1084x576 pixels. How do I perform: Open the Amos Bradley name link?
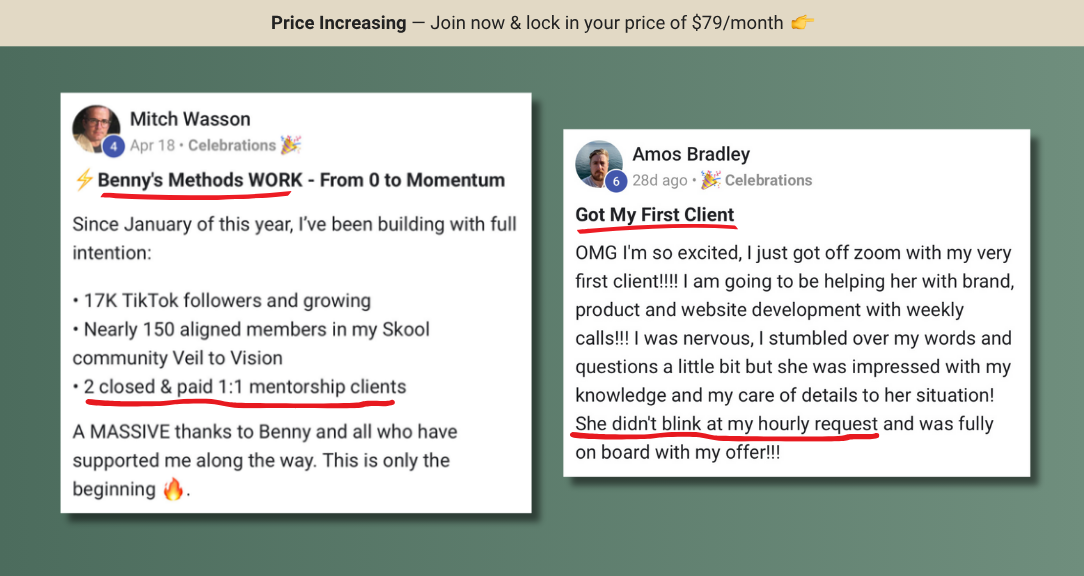click(x=691, y=154)
